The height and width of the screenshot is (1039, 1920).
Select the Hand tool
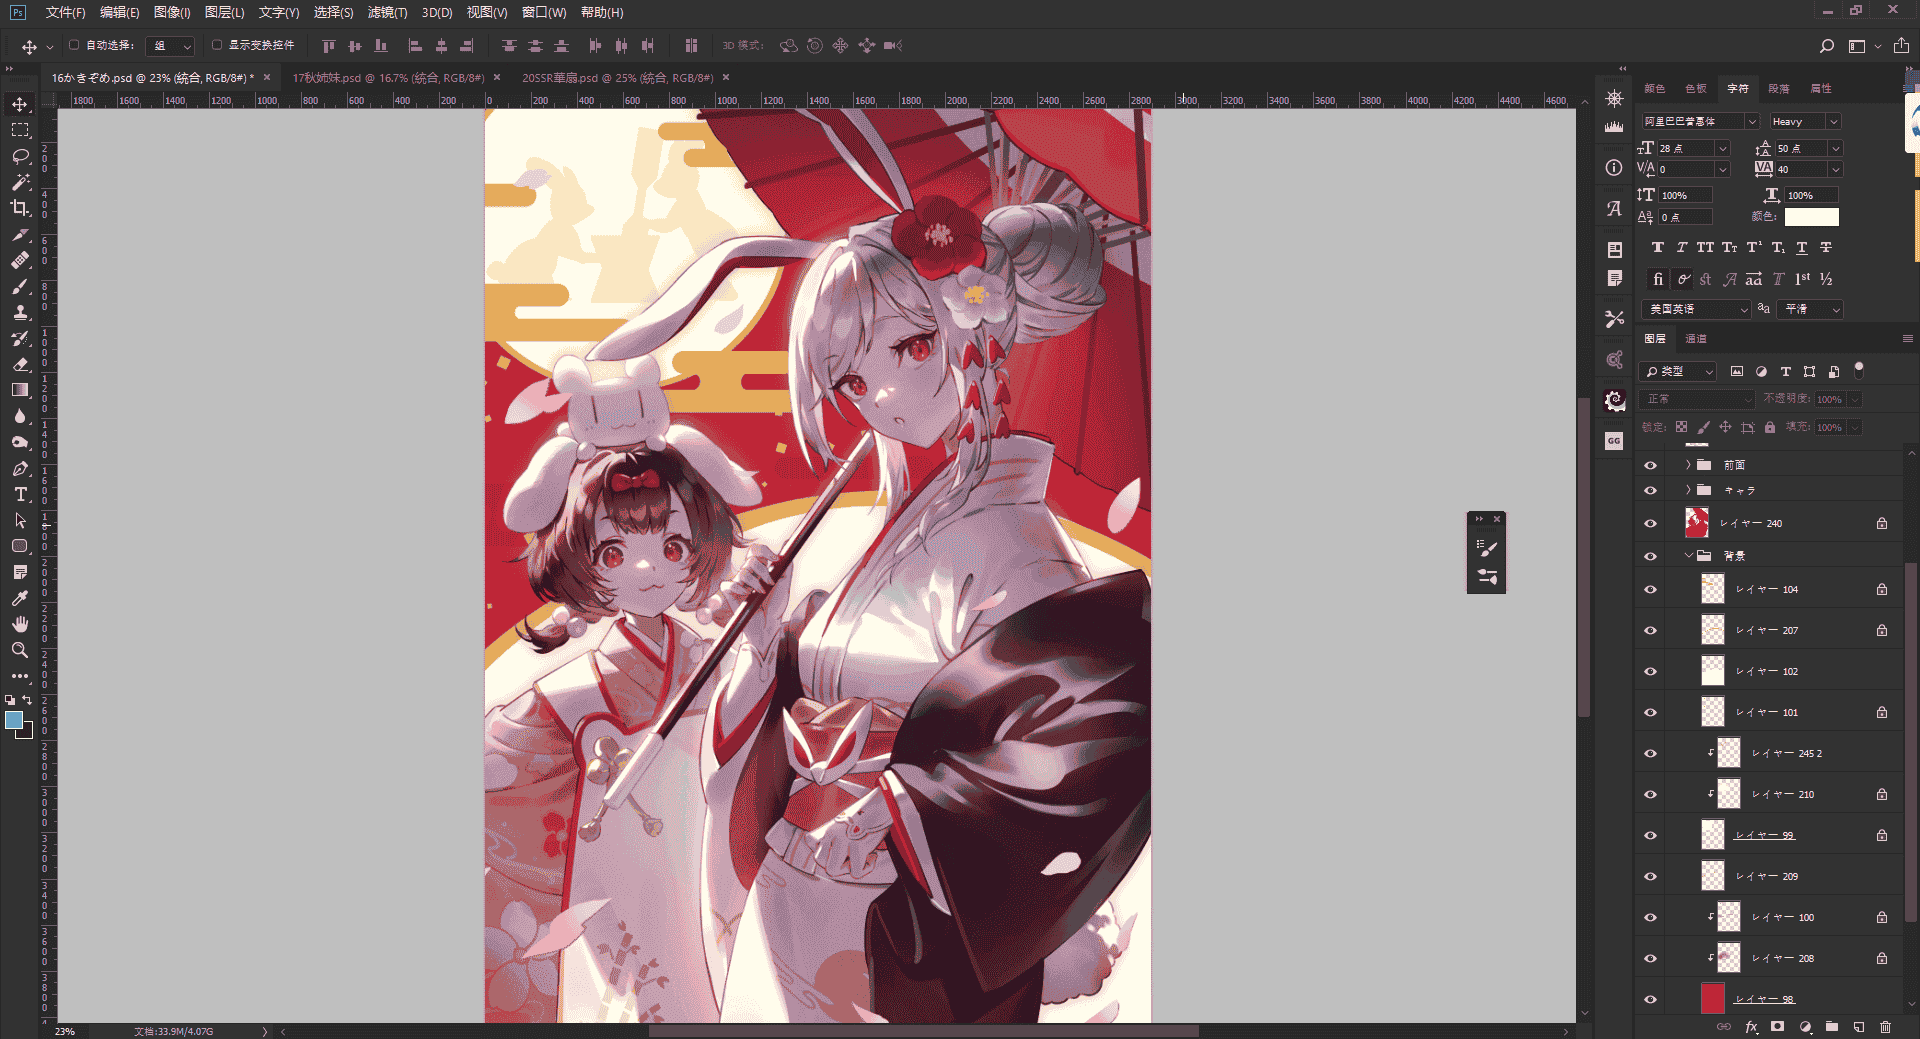click(20, 624)
